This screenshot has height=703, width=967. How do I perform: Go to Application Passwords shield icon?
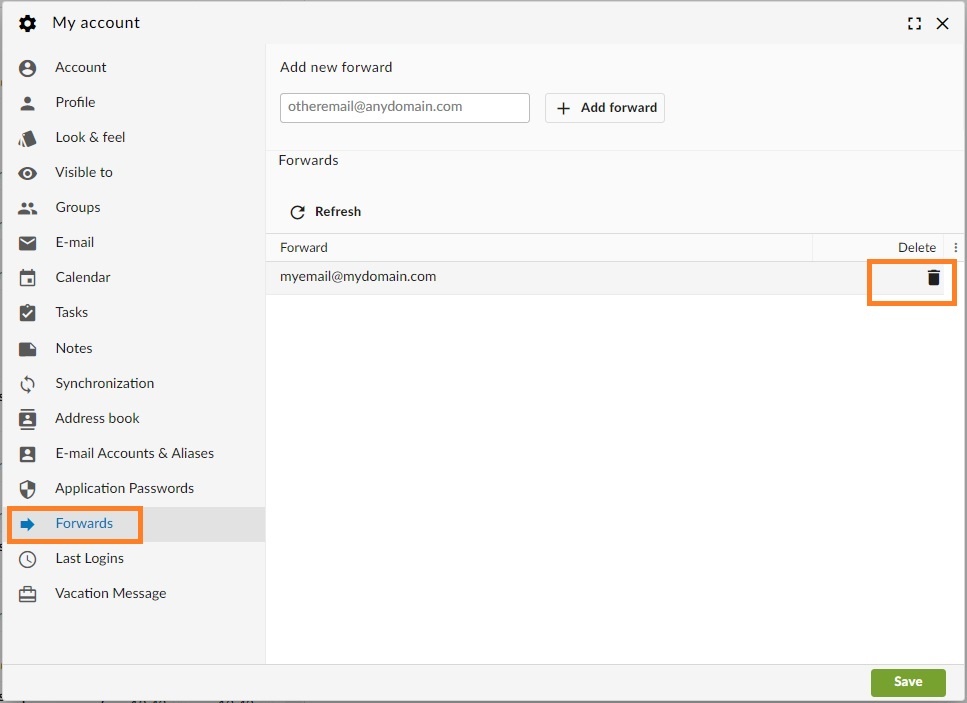27,489
